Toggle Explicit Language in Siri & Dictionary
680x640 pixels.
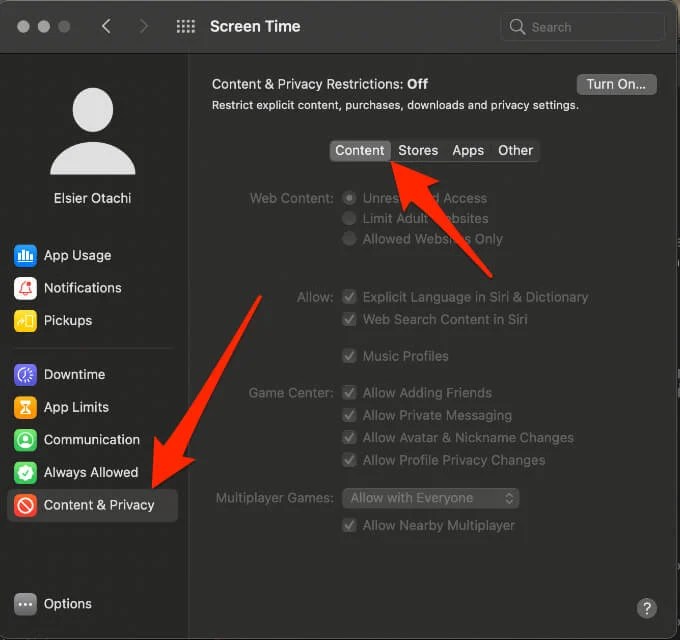coord(349,297)
